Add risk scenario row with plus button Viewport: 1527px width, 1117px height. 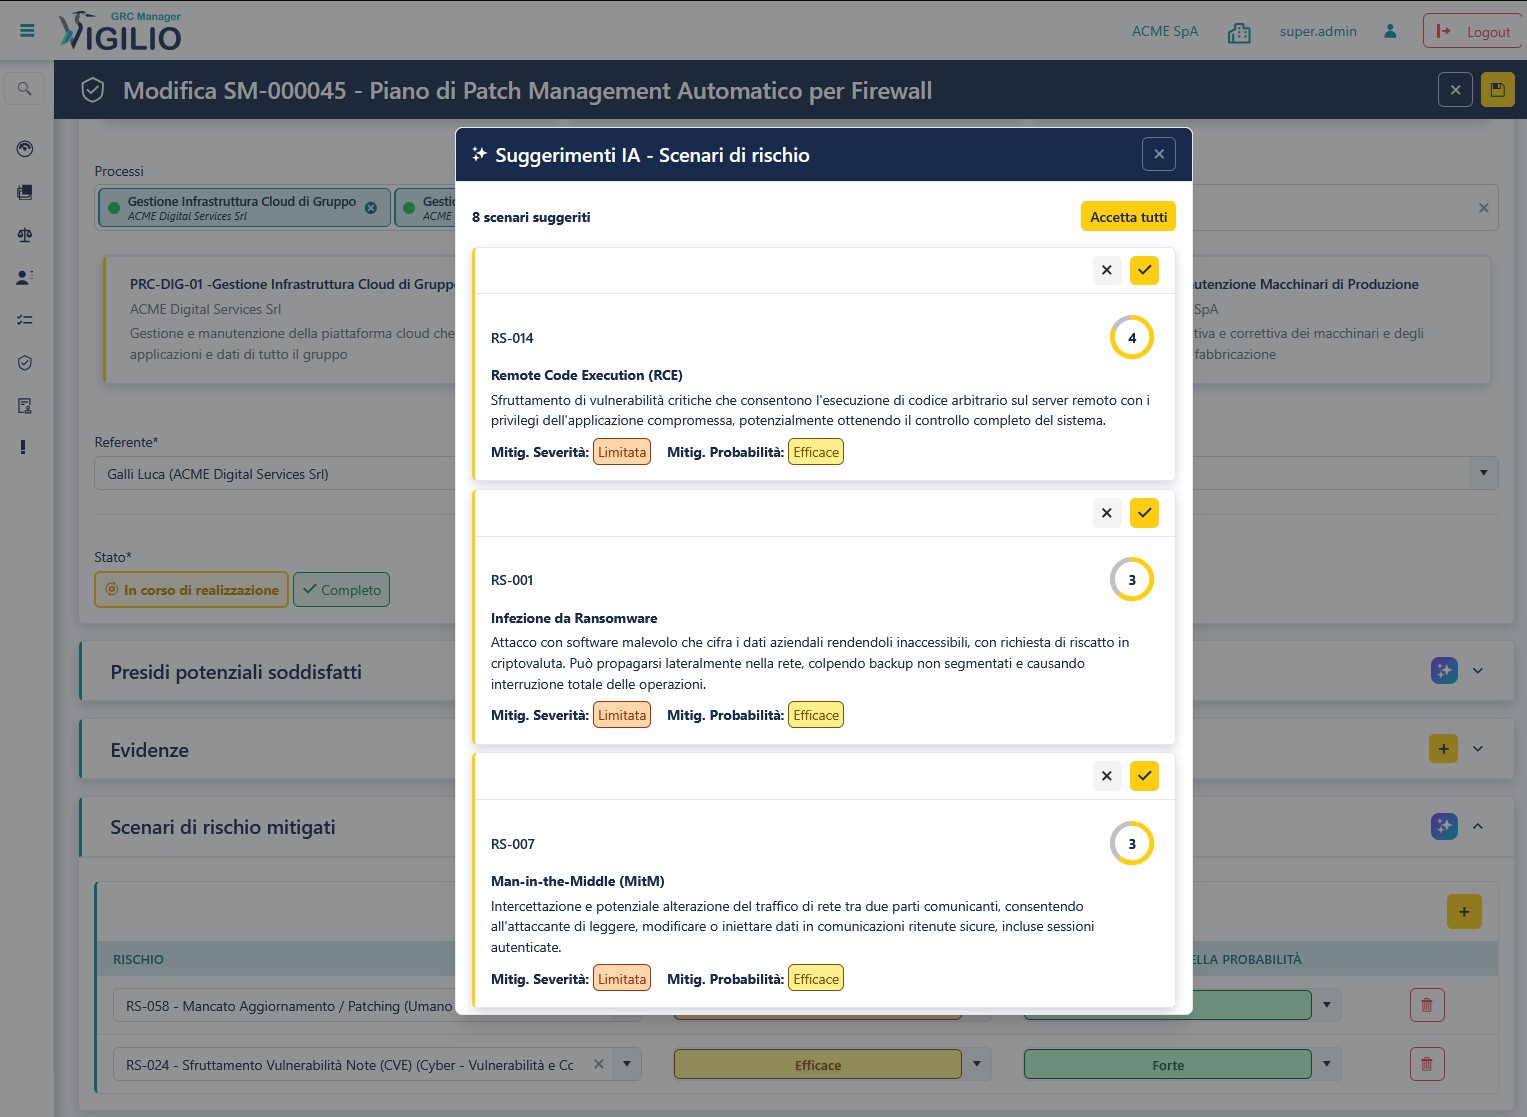coord(1464,911)
